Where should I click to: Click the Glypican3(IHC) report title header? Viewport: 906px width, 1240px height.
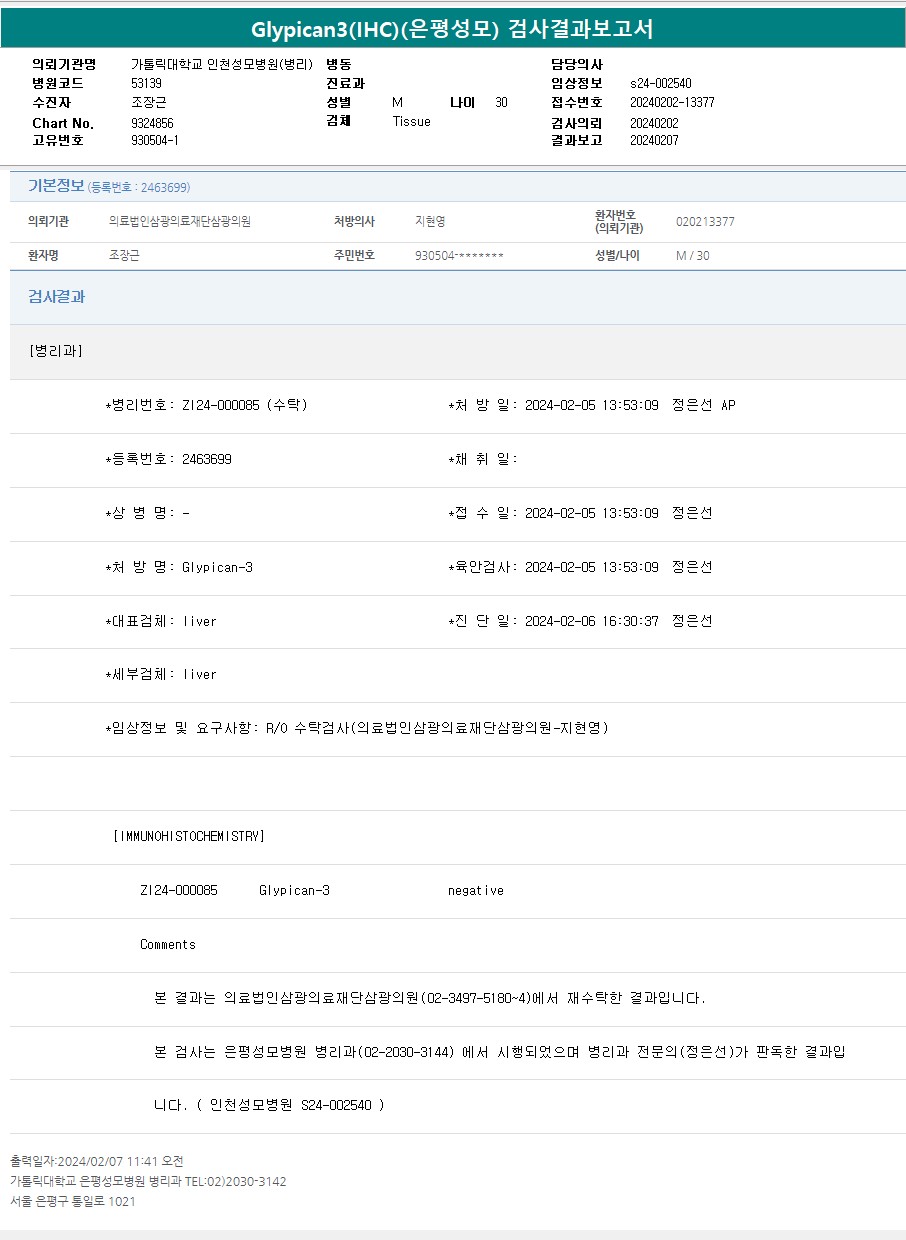tap(452, 29)
